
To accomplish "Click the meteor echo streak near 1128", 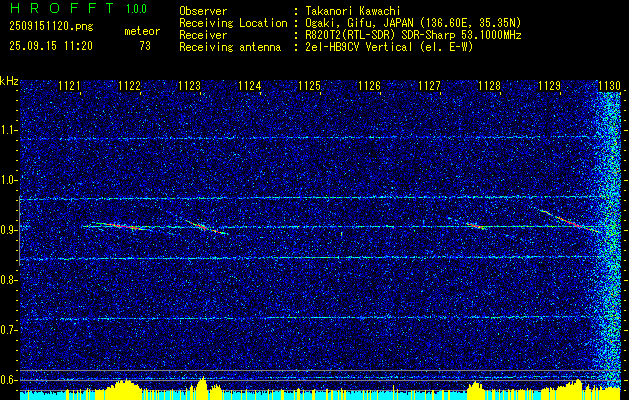I will [x=476, y=226].
